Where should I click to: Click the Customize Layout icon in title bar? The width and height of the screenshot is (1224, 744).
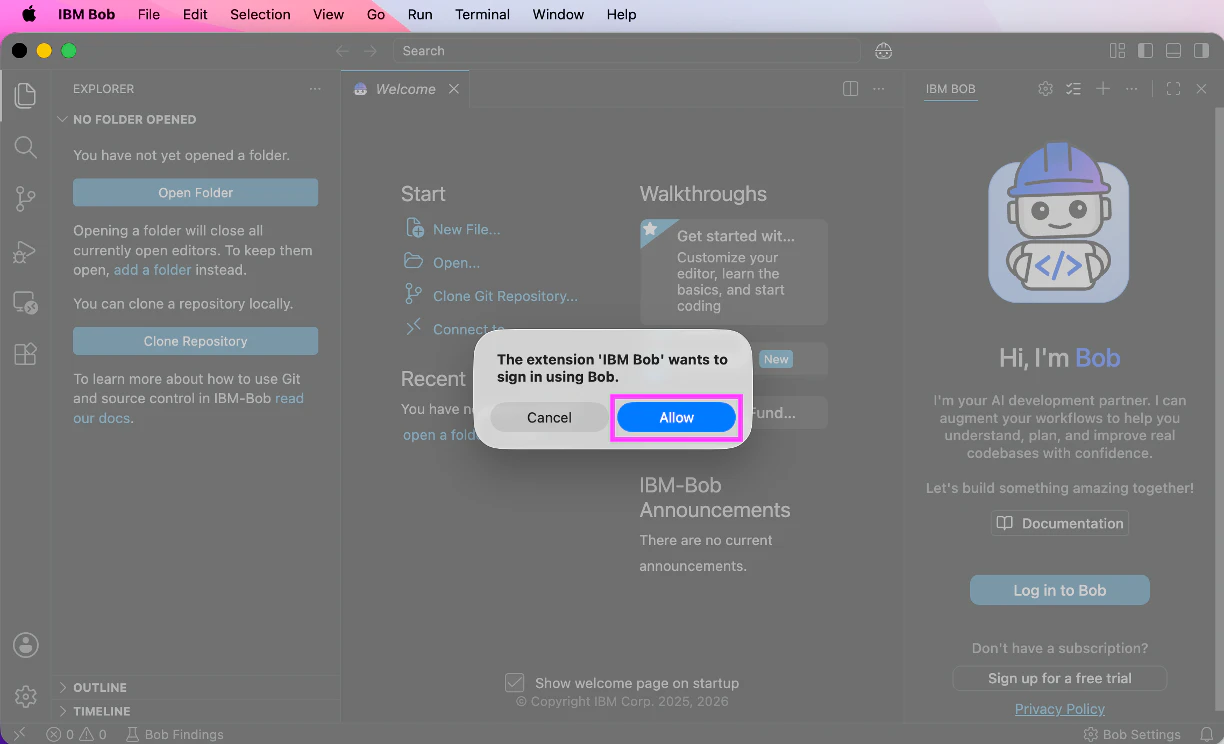(1118, 51)
